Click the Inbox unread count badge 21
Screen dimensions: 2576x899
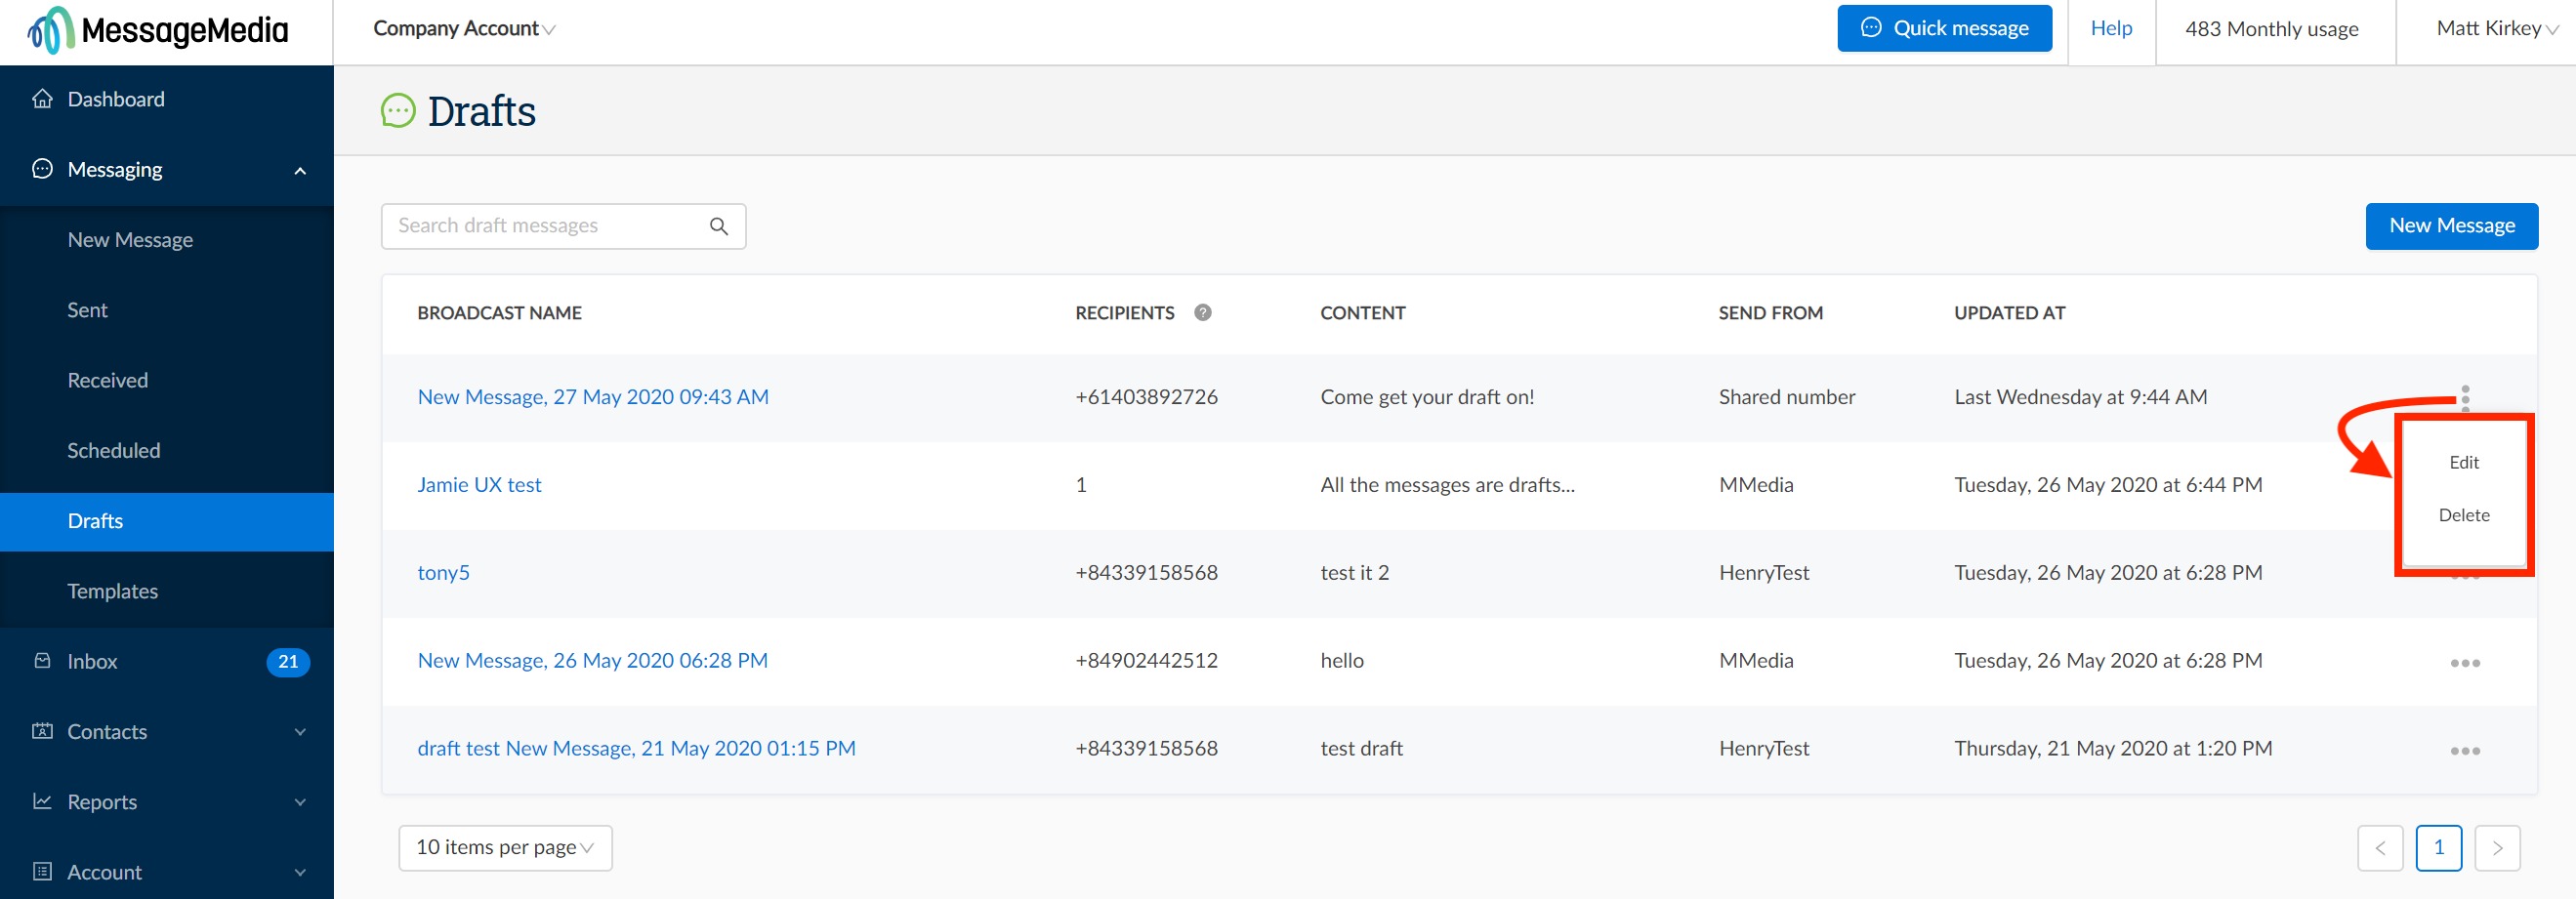[x=288, y=661]
